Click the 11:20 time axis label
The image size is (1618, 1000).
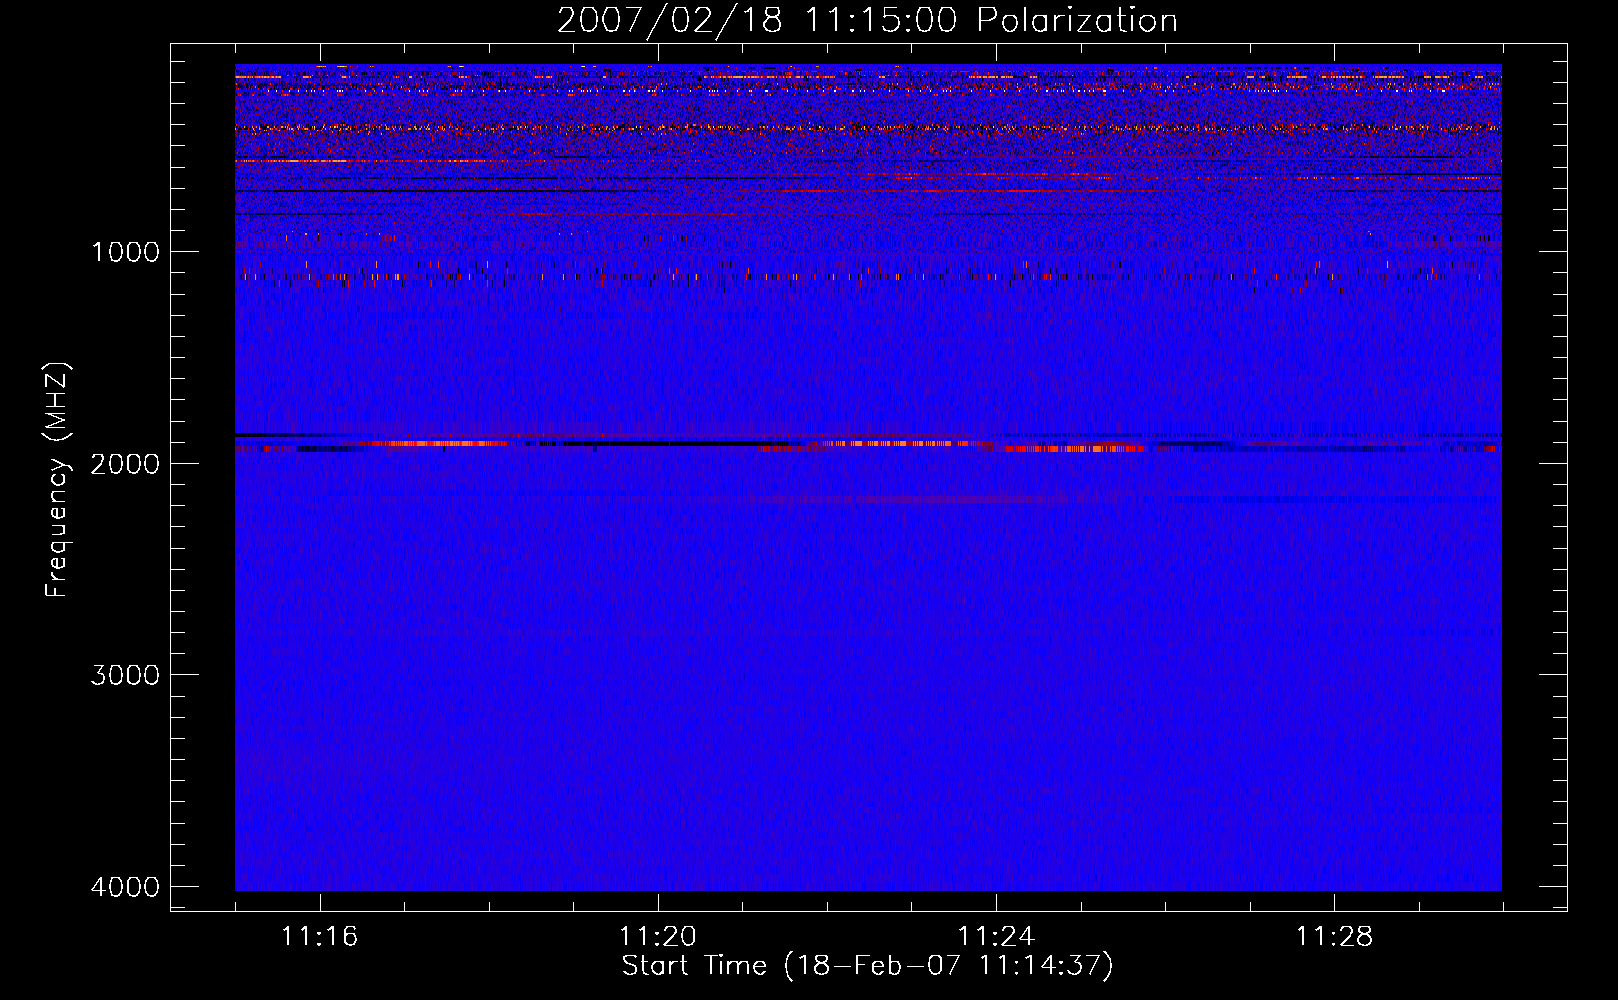(657, 937)
